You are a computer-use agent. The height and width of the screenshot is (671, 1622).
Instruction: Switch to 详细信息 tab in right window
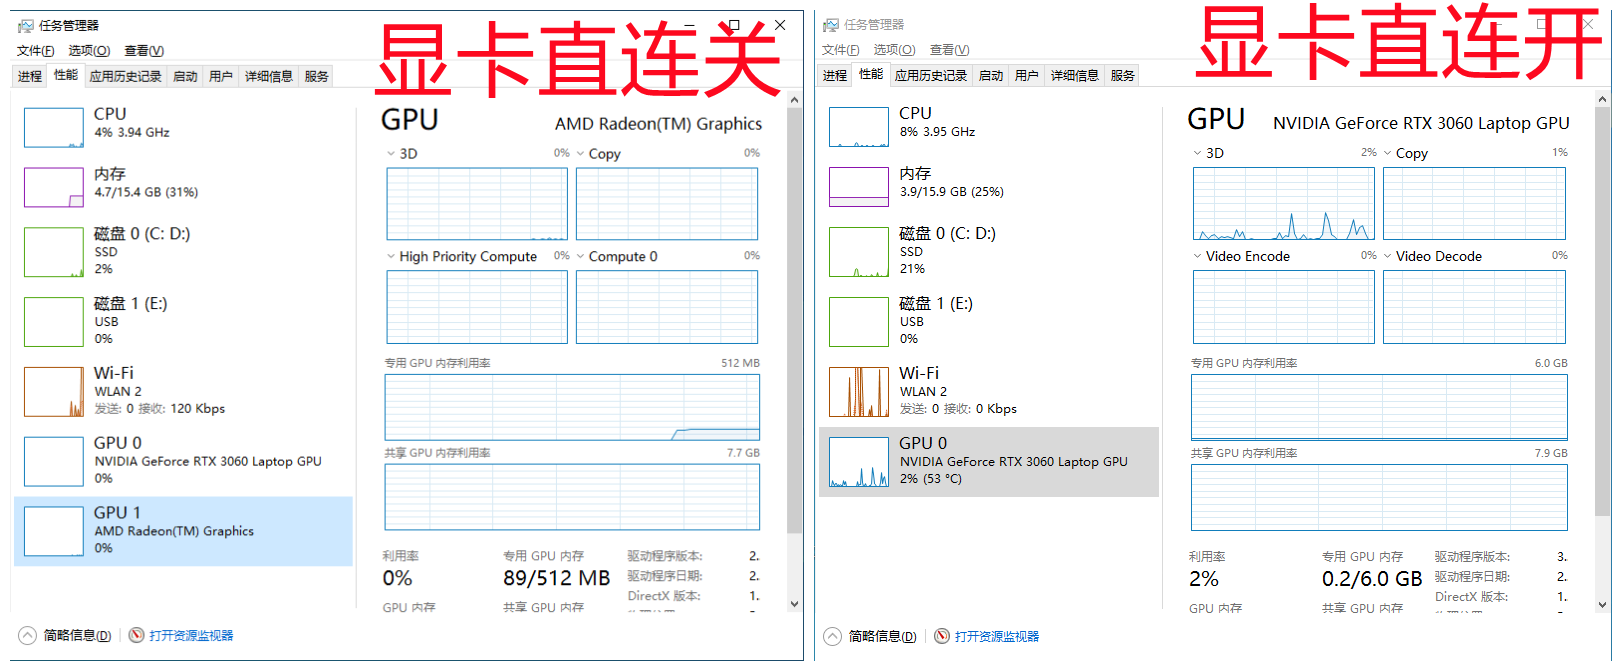(x=1075, y=75)
